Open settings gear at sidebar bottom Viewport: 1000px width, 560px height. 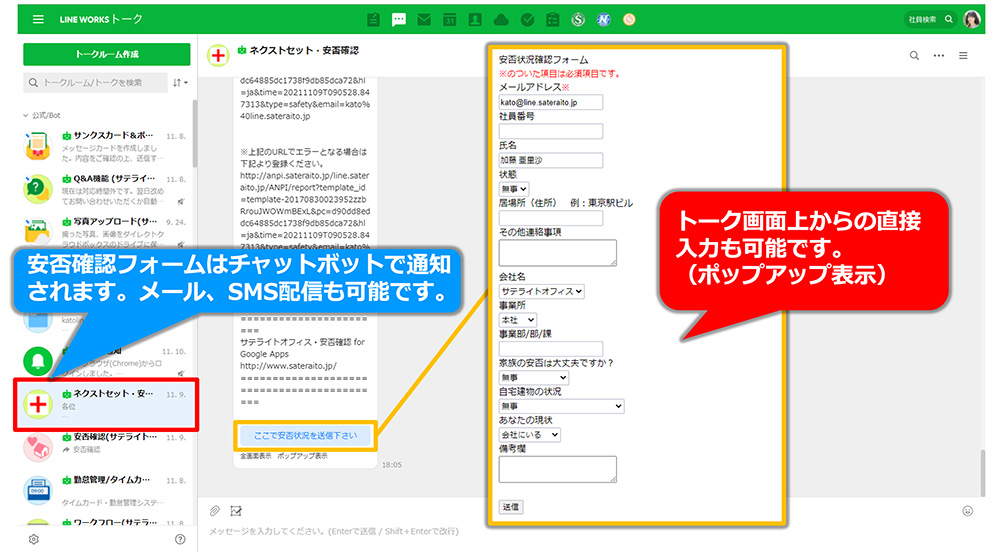pyautogui.click(x=34, y=540)
